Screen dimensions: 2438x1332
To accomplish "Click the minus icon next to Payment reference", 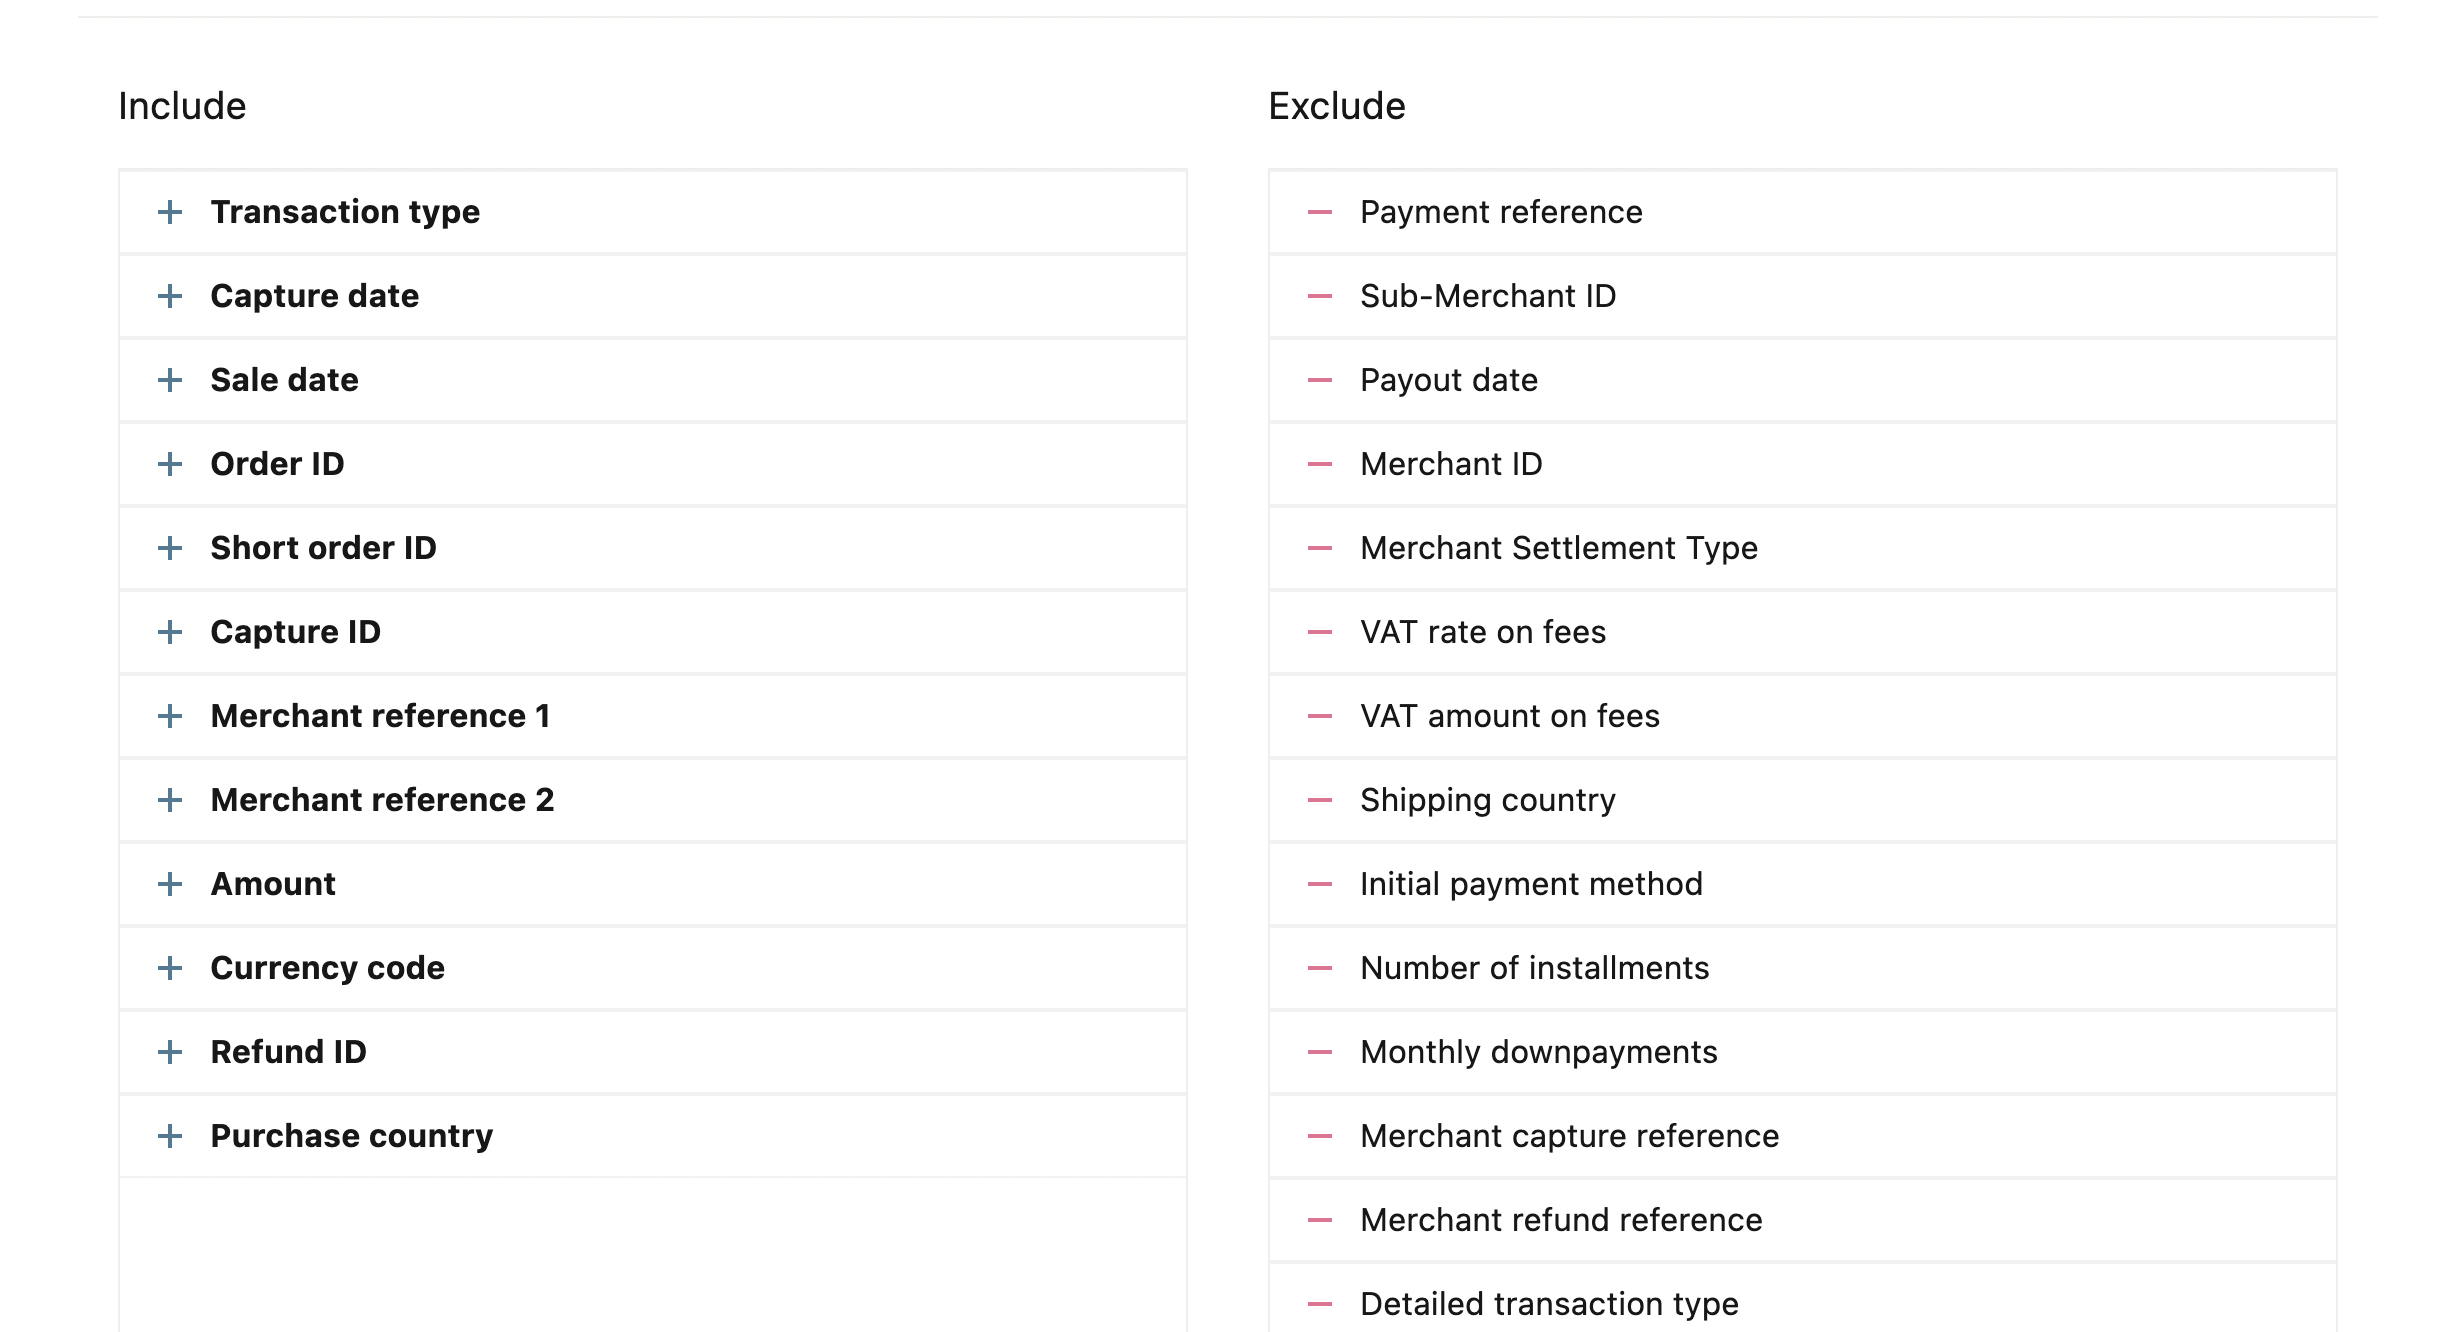I will coord(1320,212).
